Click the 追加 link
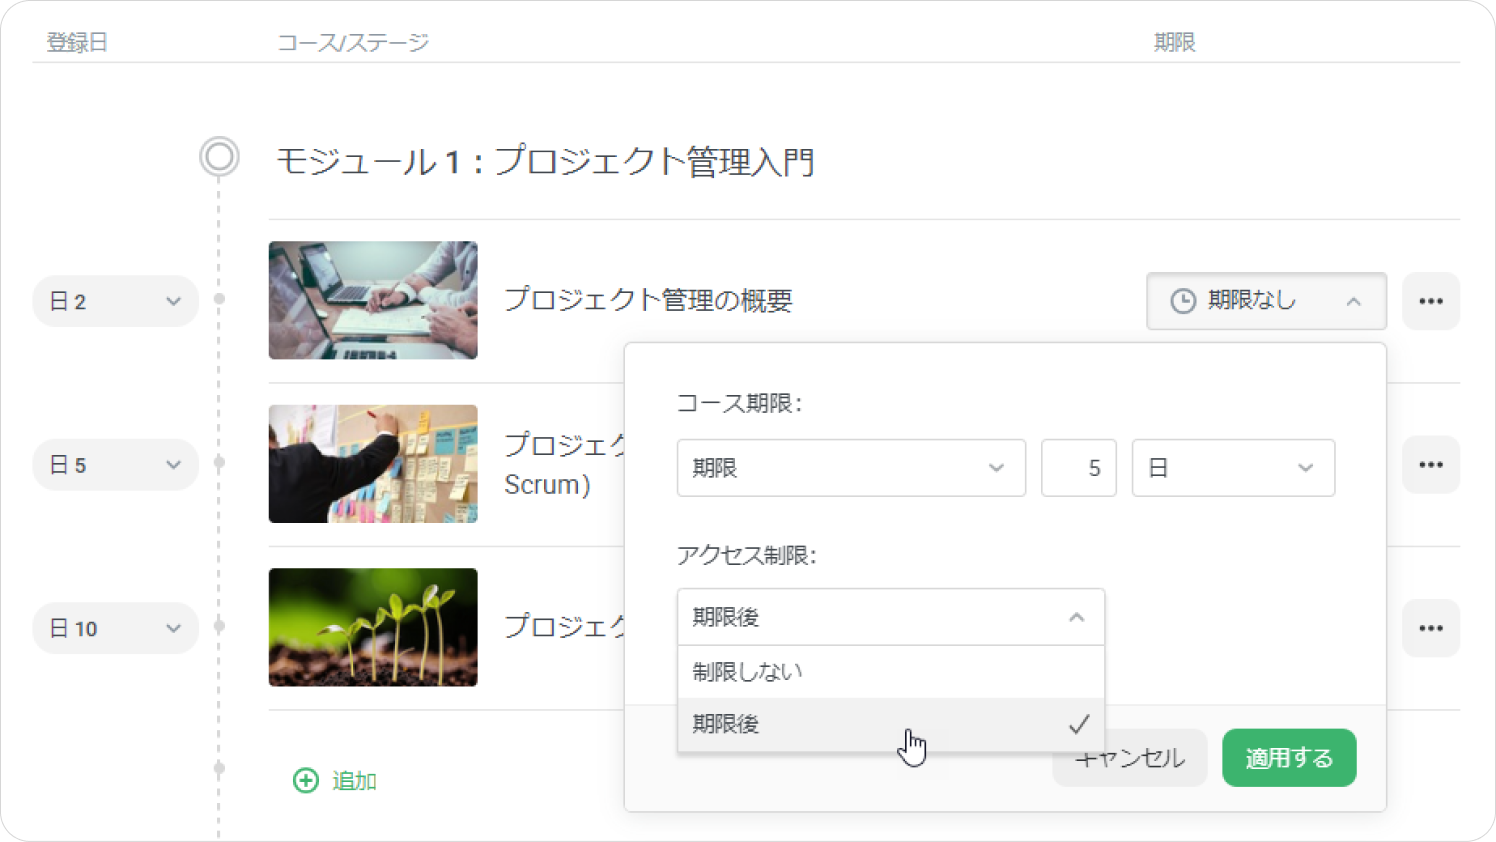The image size is (1496, 842). click(x=354, y=781)
